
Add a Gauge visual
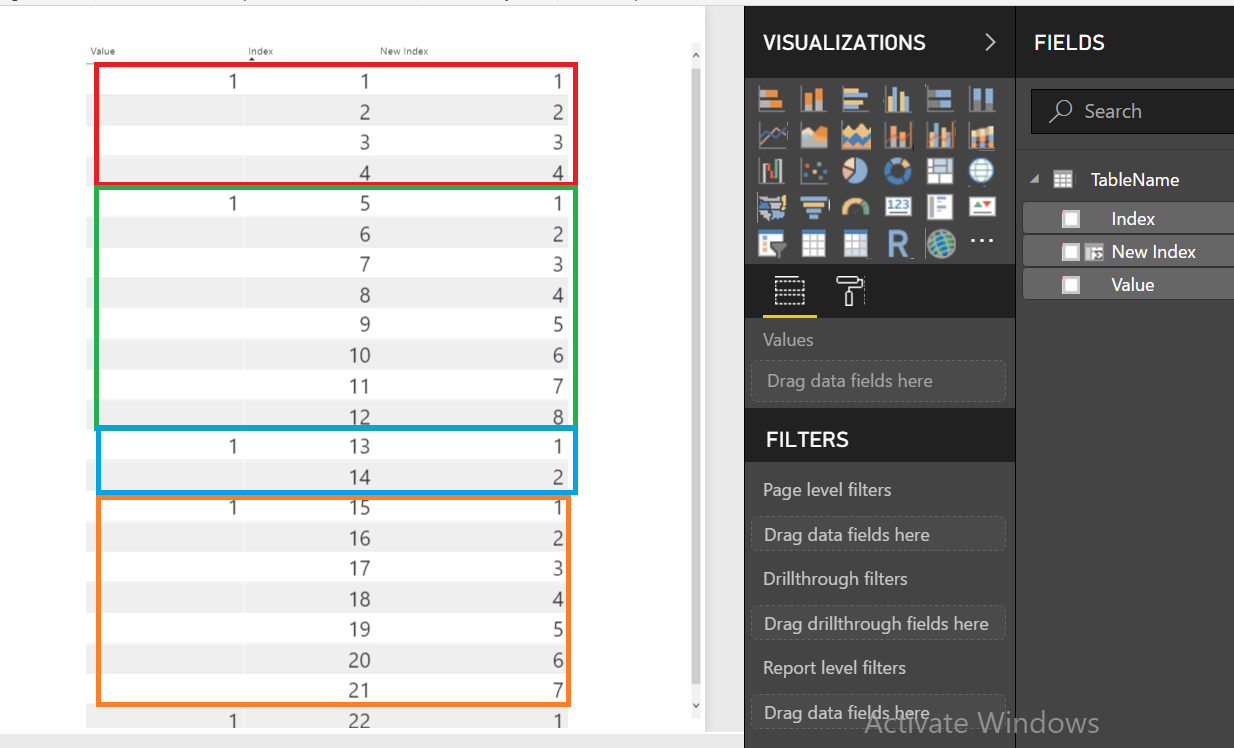click(855, 207)
